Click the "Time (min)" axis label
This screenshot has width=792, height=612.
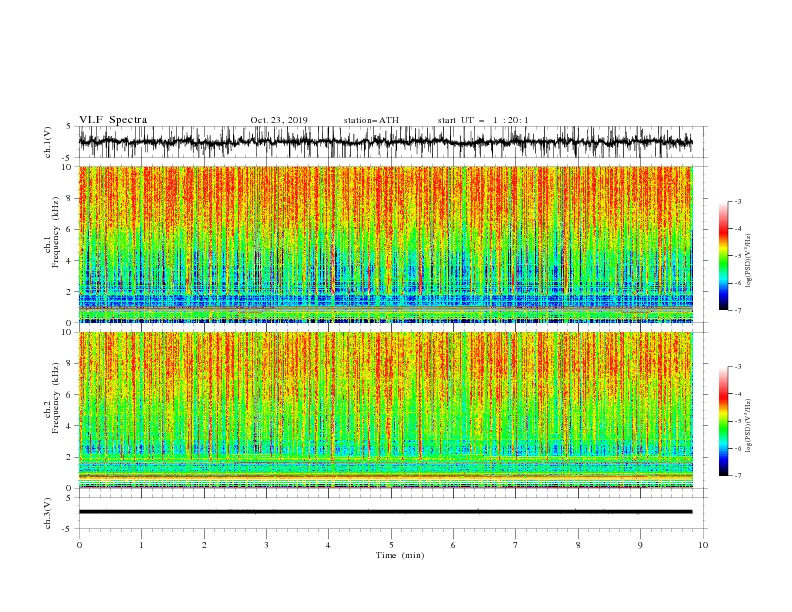[x=400, y=555]
